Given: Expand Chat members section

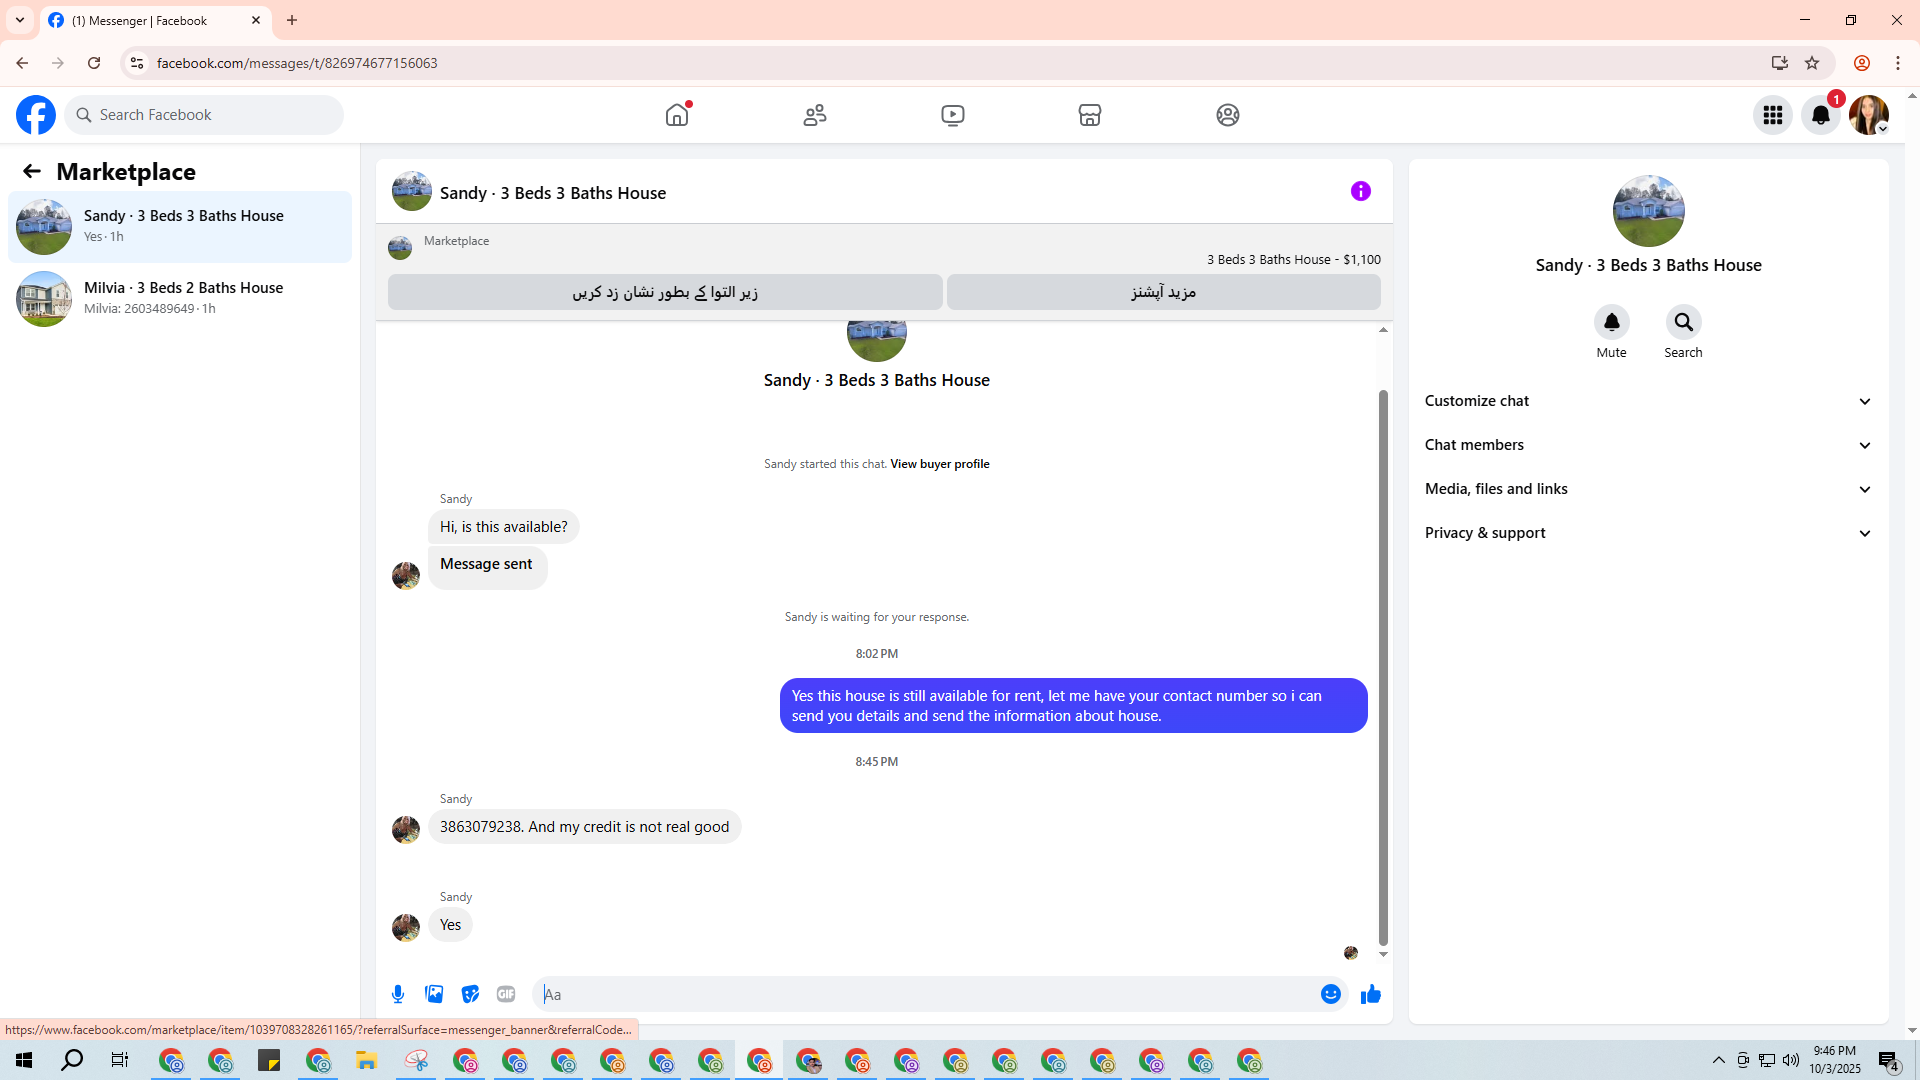Looking at the screenshot, I should point(1648,445).
